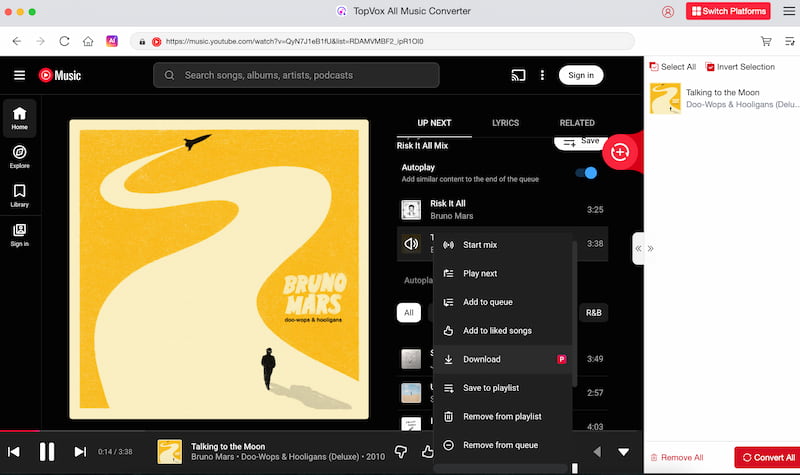Open the task list icon at top right
The height and width of the screenshot is (475, 800).
click(789, 41)
